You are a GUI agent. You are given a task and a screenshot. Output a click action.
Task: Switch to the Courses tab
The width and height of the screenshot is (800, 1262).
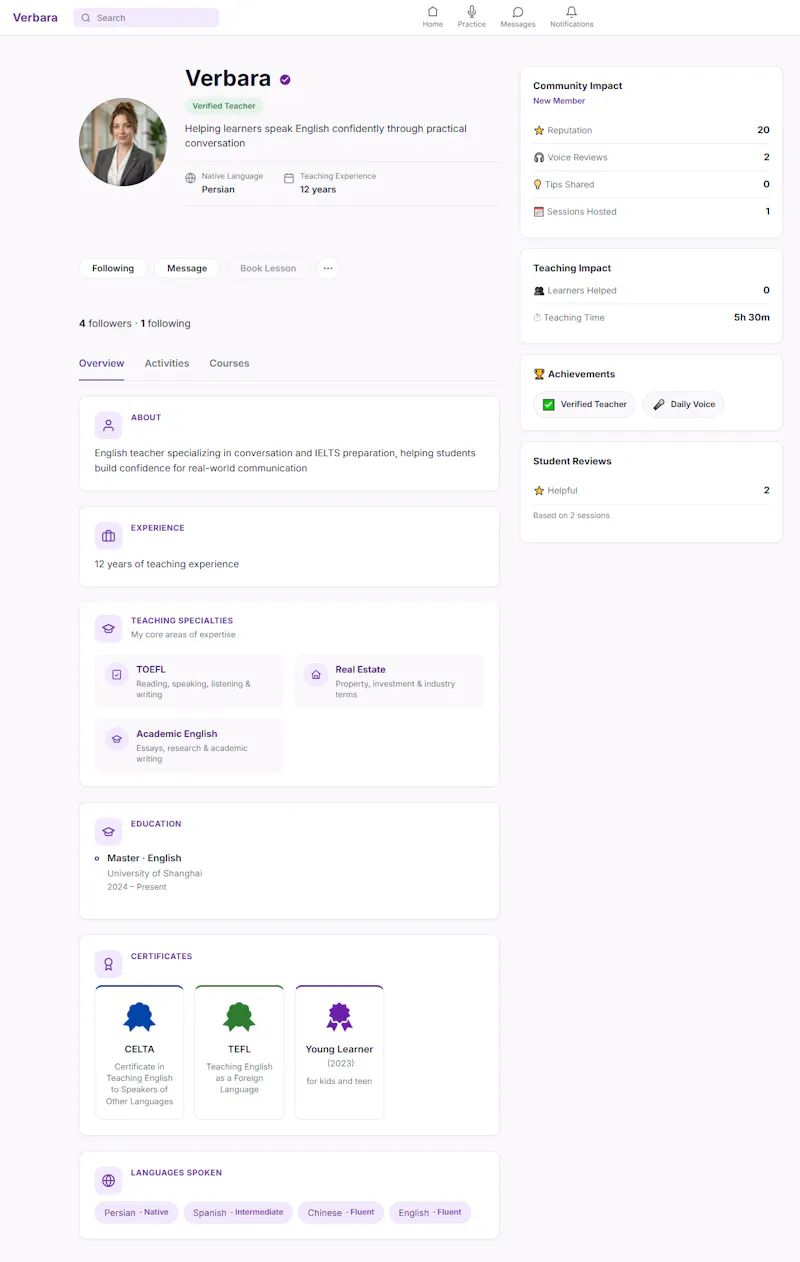229,364
